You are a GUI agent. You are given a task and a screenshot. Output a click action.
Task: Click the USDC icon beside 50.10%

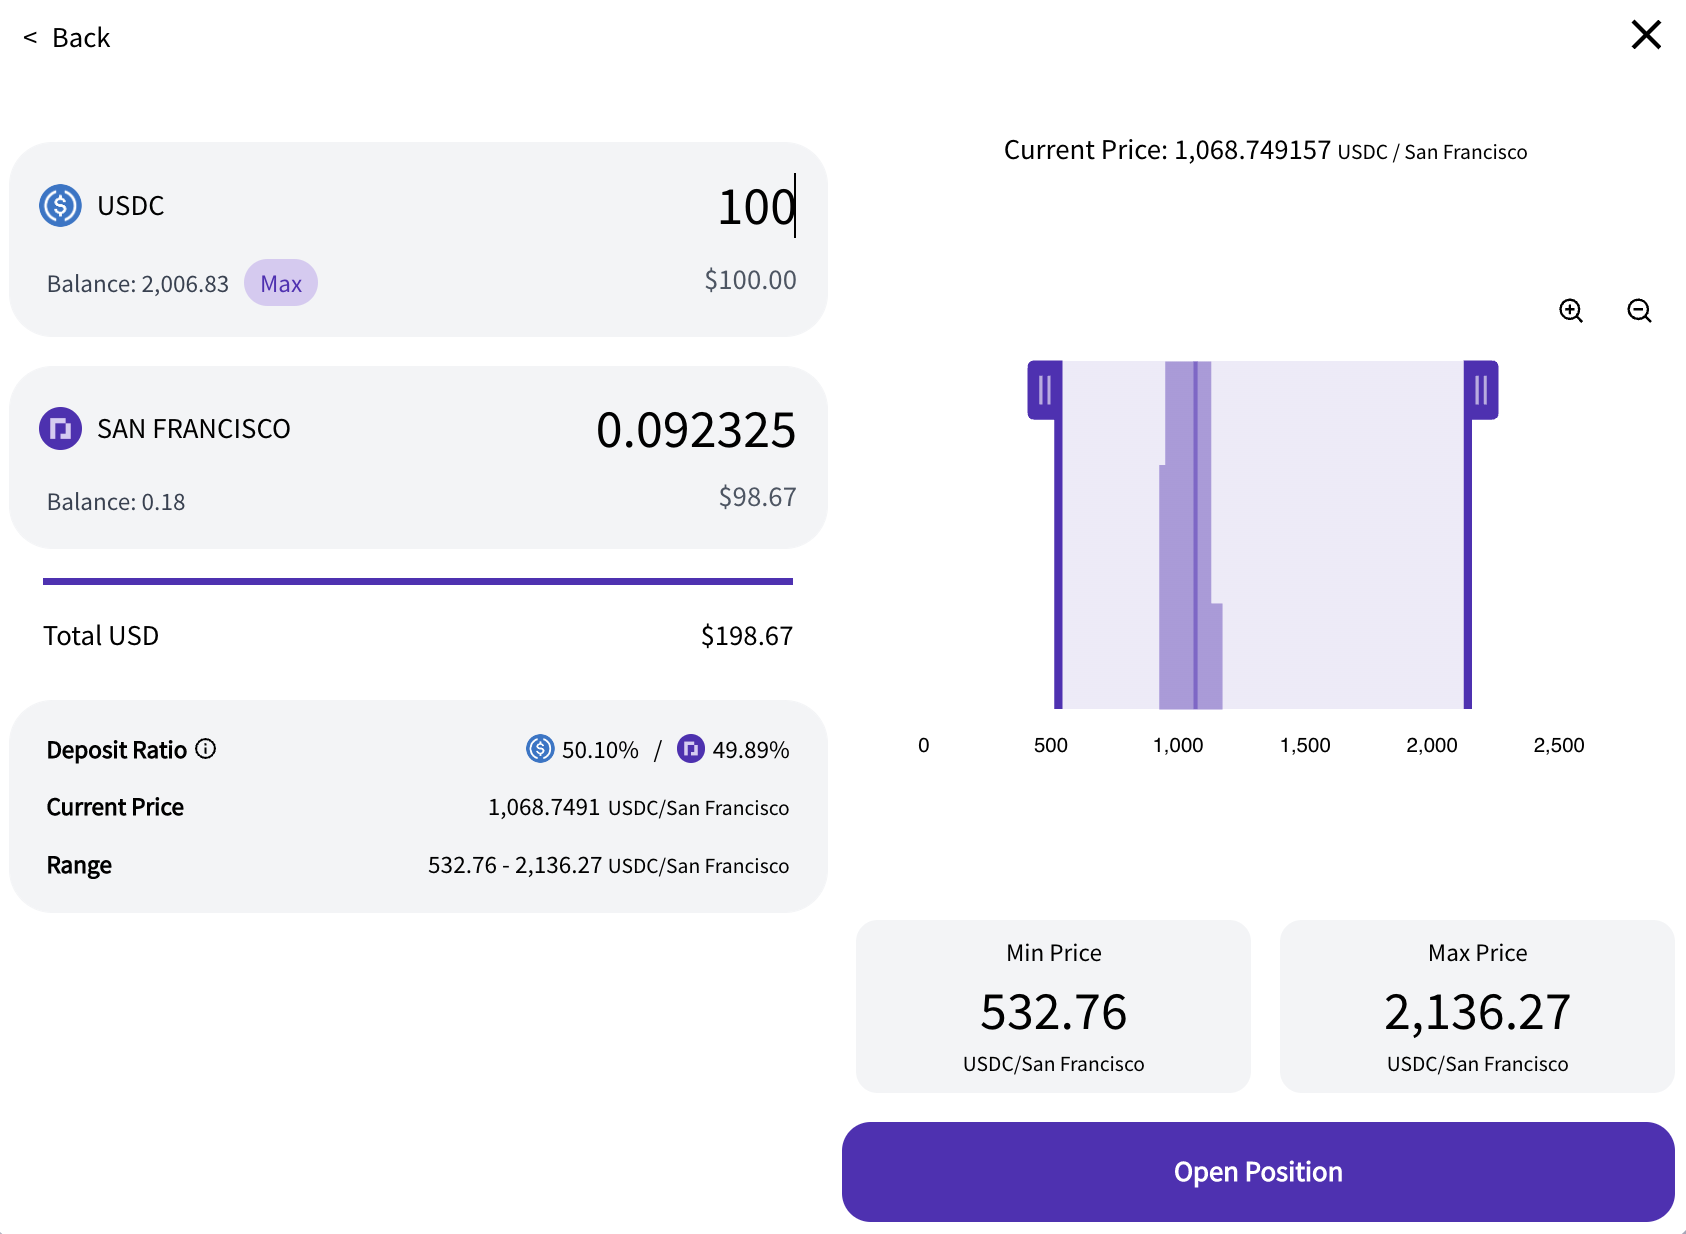(x=540, y=748)
